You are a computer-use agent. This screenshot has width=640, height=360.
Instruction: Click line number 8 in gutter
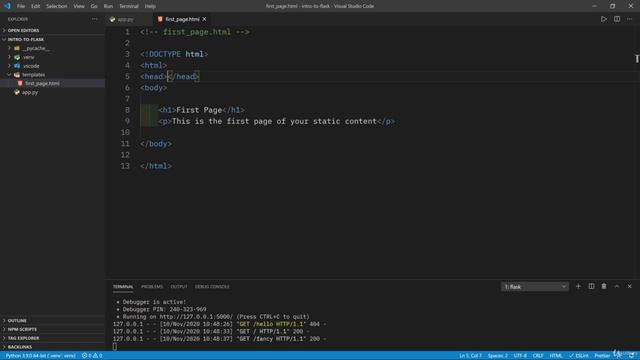click(127, 110)
